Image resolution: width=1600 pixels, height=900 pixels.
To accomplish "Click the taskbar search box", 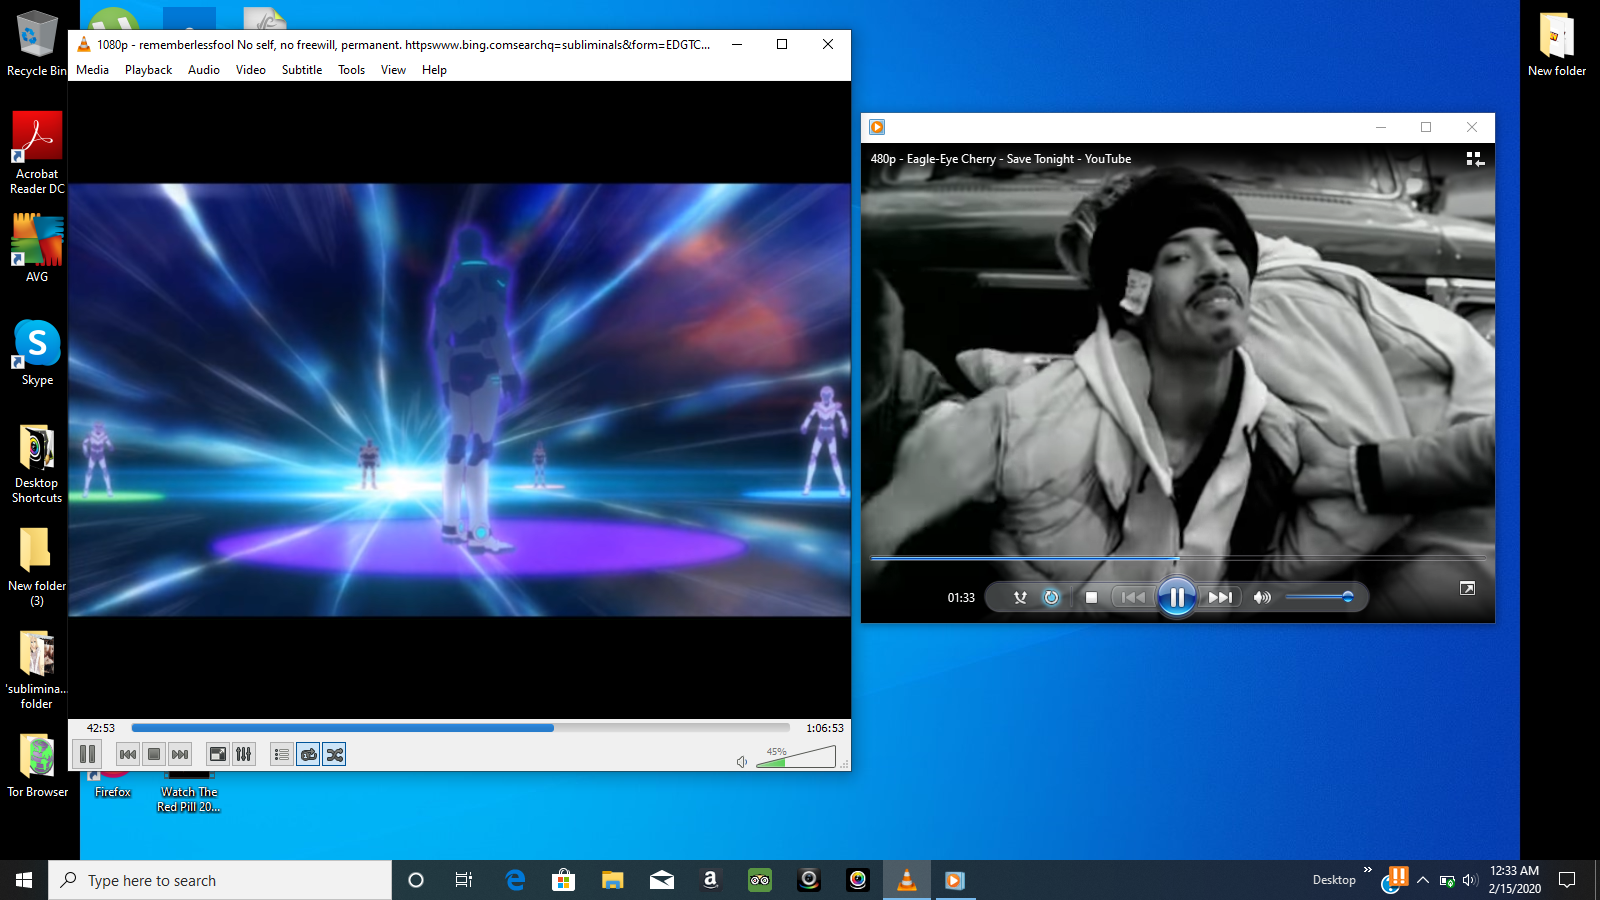I will tap(220, 880).
